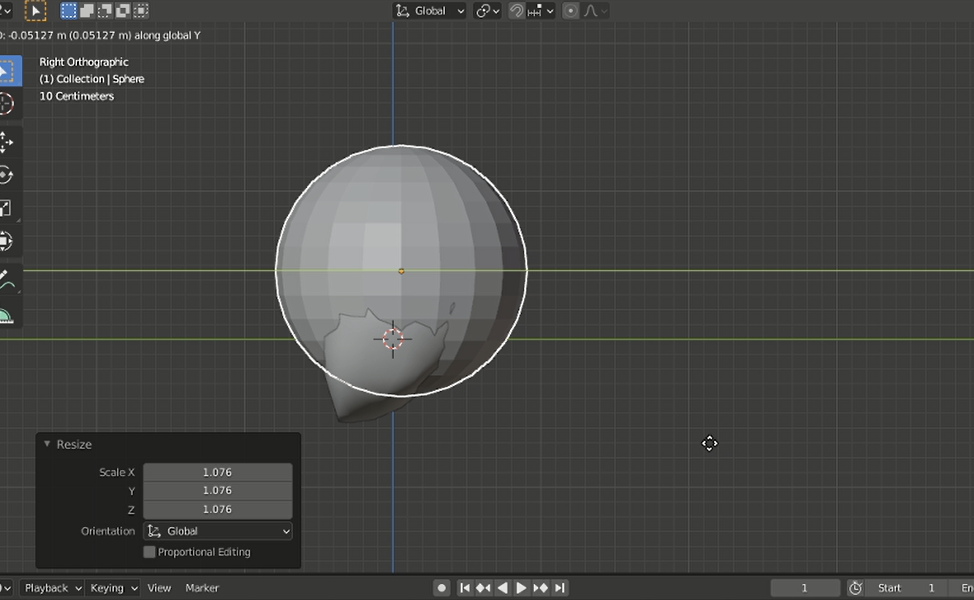Screen dimensions: 974x600
Task: Click the 'Right Orthographic' view label
Action: 84,62
